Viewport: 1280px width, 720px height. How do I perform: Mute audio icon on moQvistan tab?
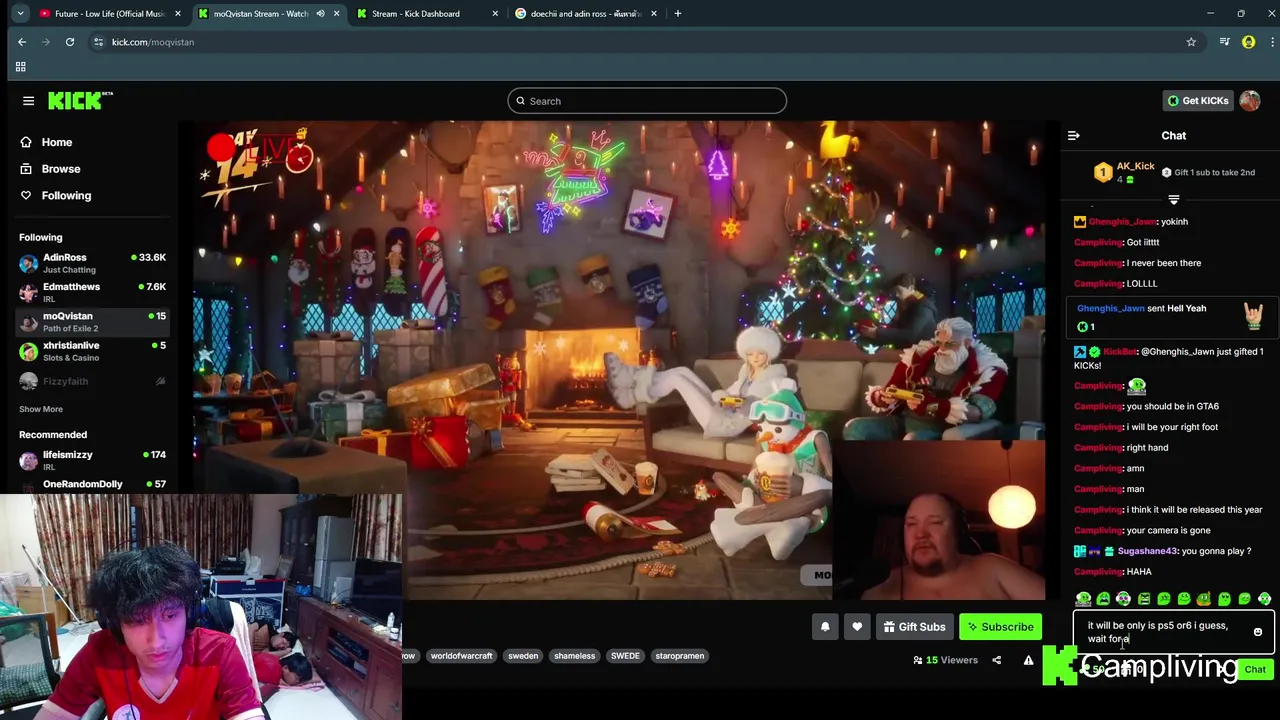tap(320, 14)
